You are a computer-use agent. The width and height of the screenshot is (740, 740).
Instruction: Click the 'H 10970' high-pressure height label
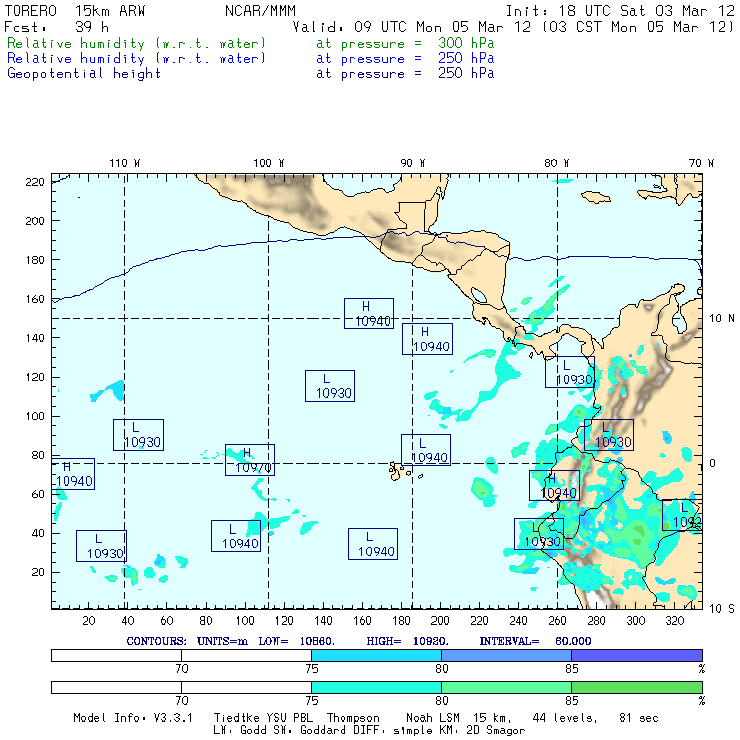coord(250,460)
